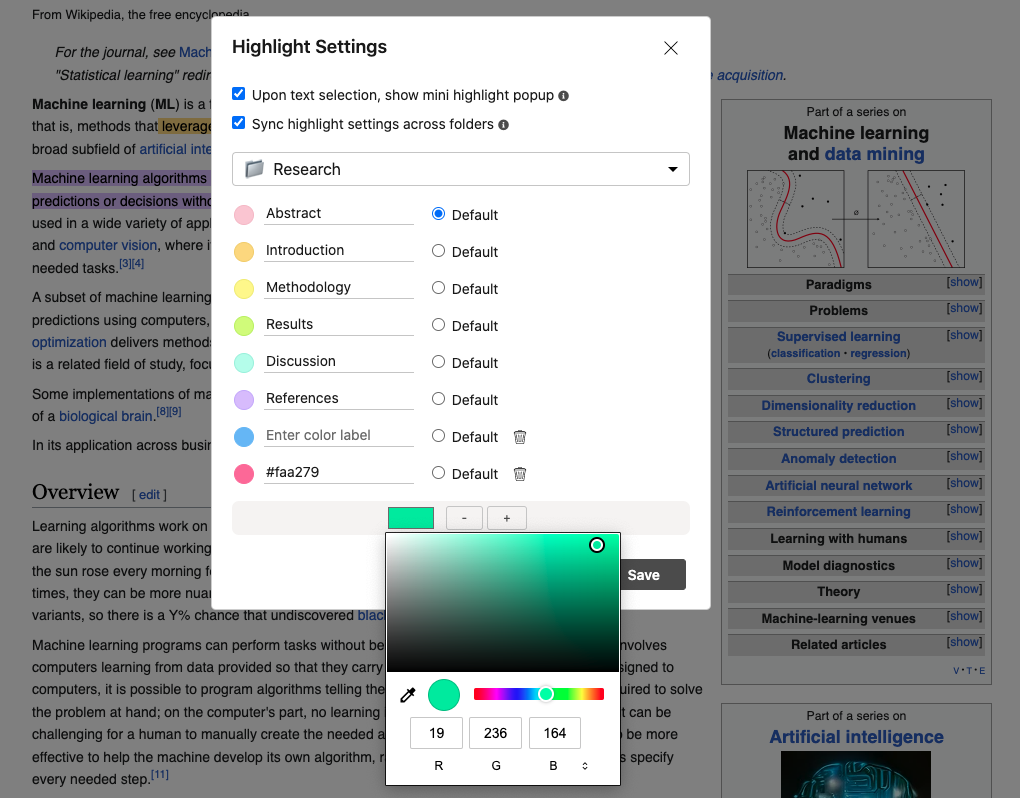
Task: Click the hue slider handle
Action: tap(546, 694)
